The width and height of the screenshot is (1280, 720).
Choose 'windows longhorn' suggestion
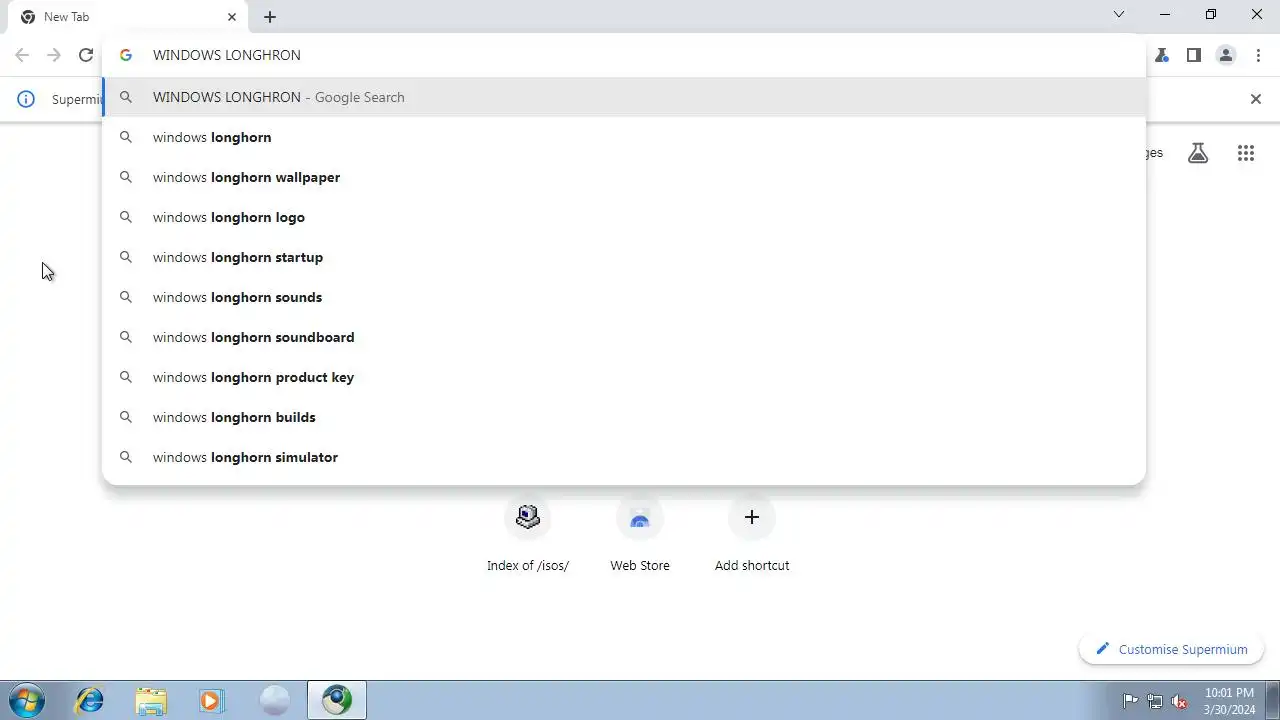point(624,137)
